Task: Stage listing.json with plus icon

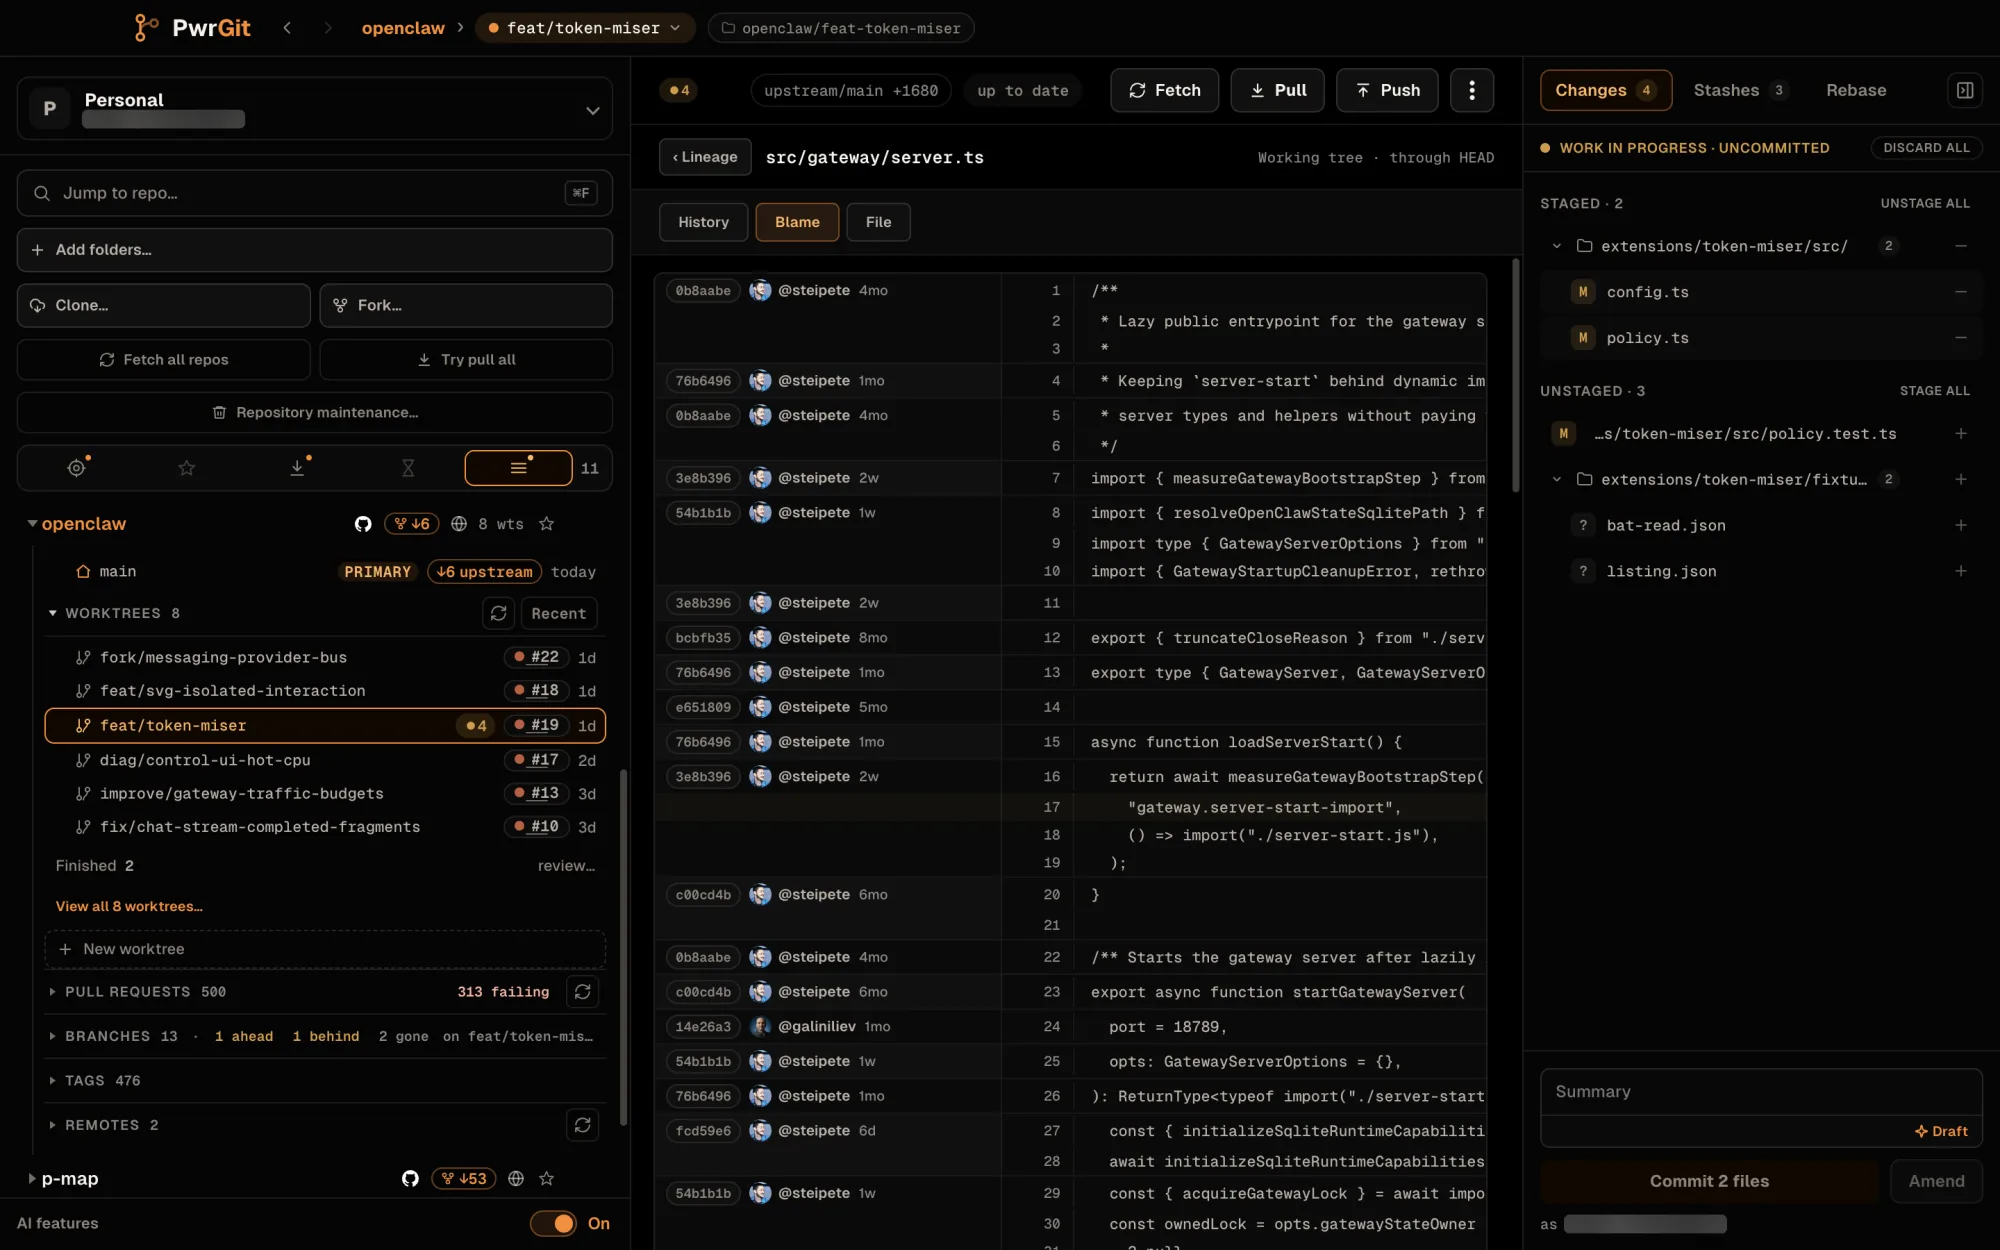Action: point(1960,571)
